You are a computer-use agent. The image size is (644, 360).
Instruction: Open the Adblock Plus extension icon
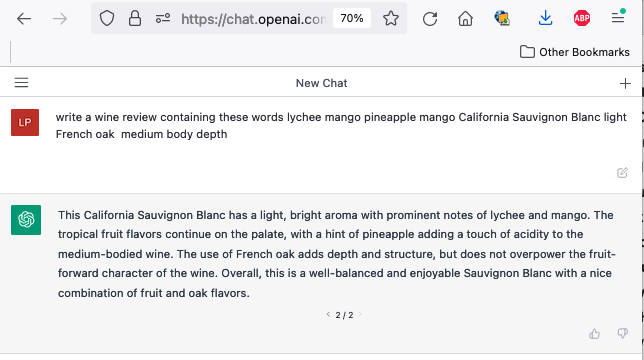coord(582,18)
